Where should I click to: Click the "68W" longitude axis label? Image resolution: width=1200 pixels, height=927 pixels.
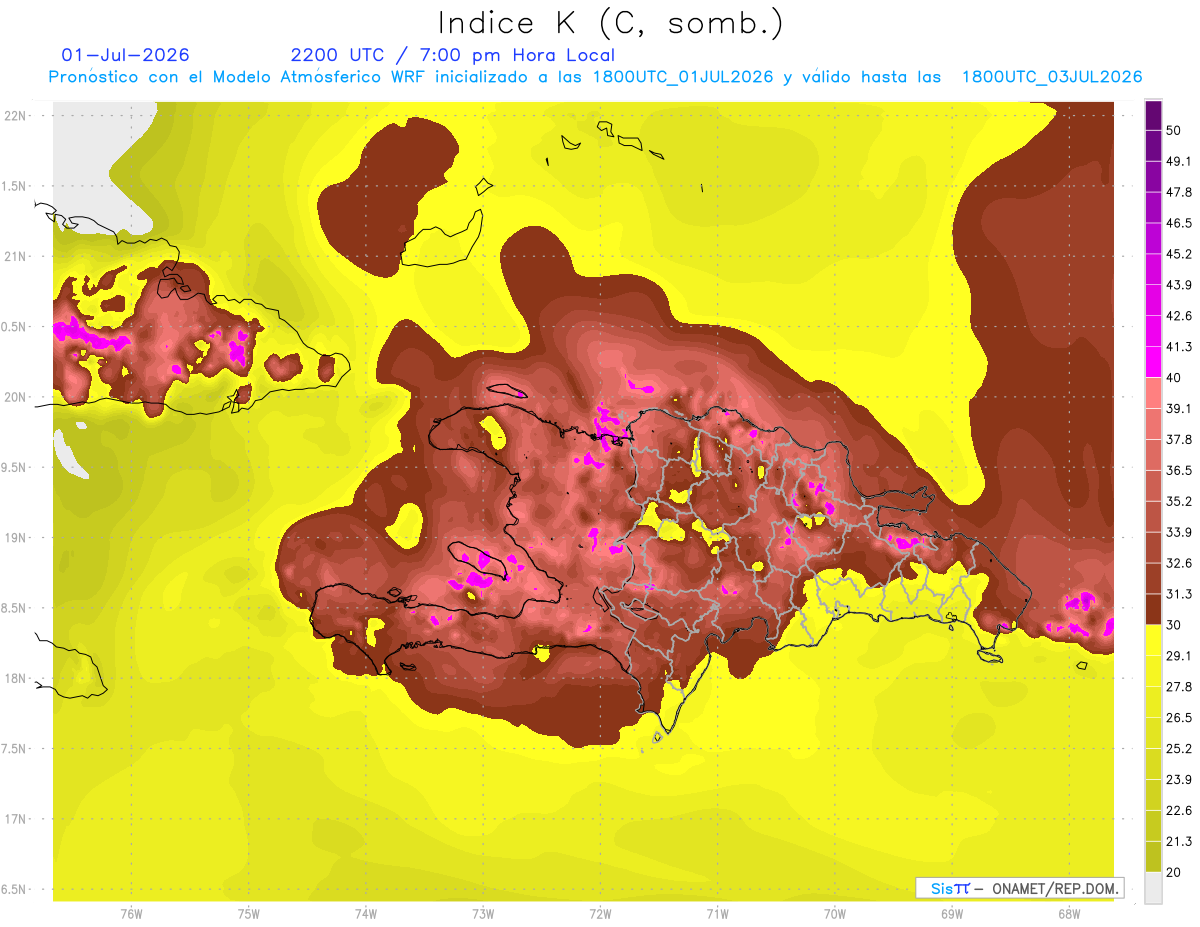tap(1069, 915)
